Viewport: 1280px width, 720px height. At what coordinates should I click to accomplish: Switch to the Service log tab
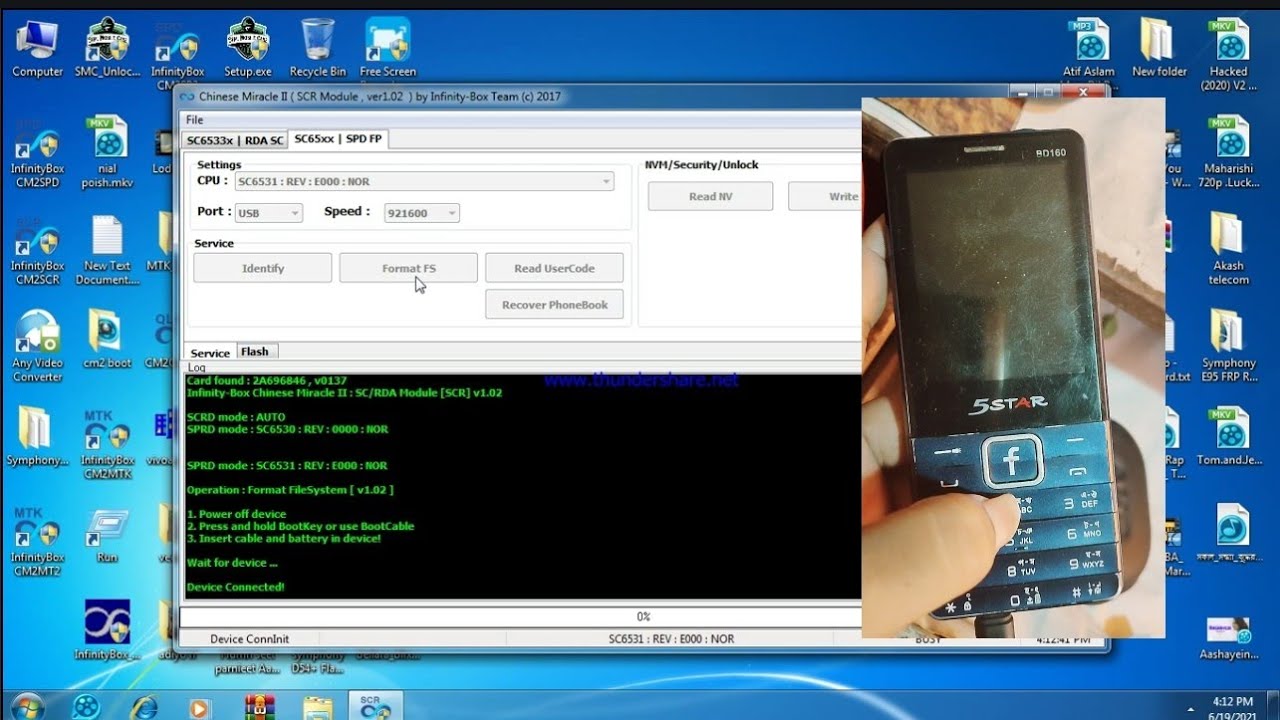point(210,353)
